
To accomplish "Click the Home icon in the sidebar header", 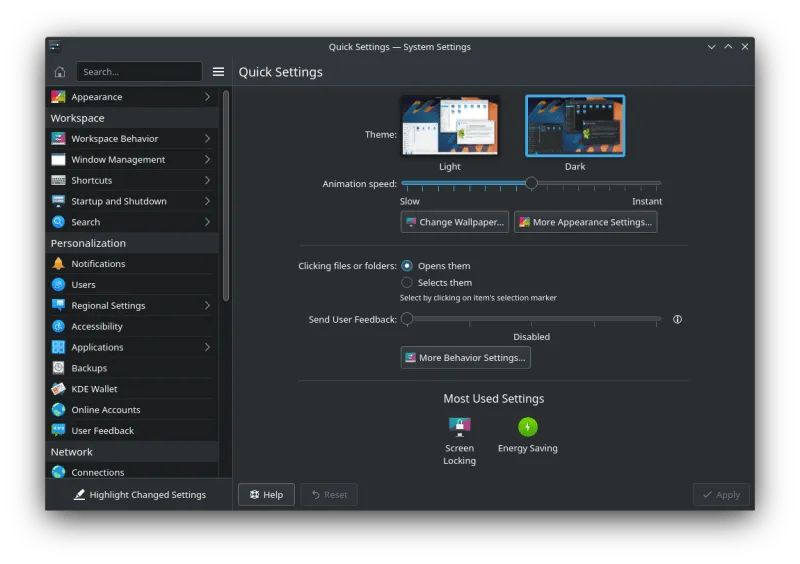I will point(60,72).
